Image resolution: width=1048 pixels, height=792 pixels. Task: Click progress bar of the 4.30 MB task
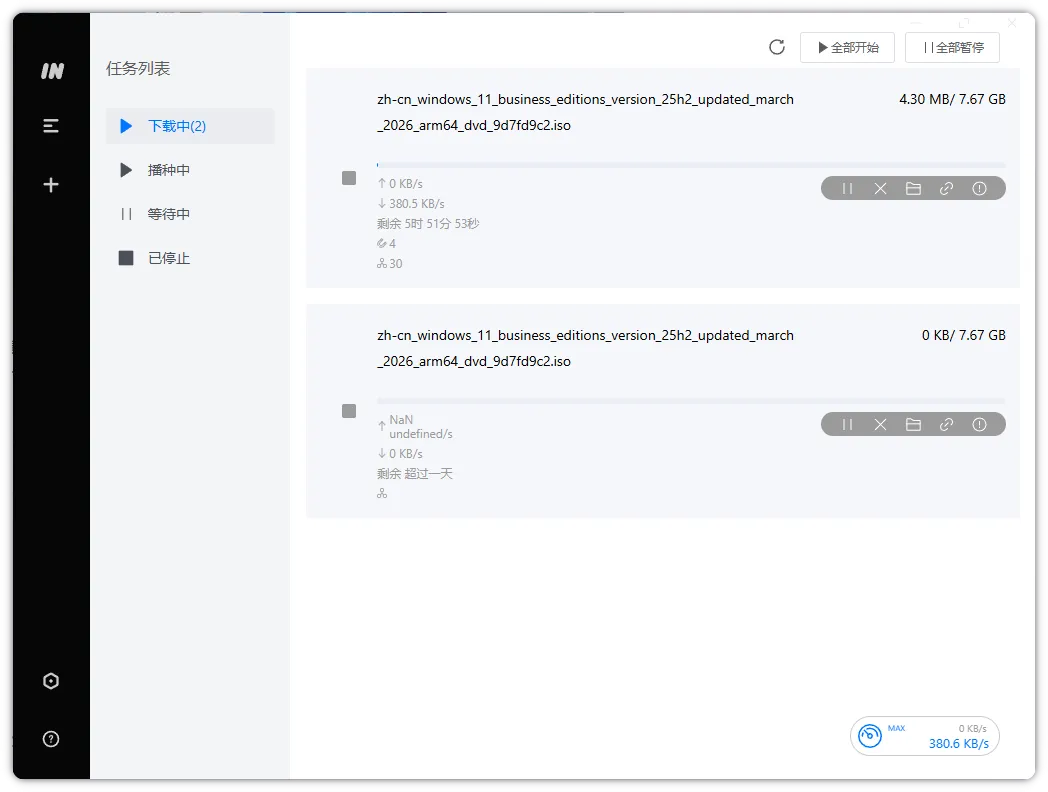click(x=691, y=164)
